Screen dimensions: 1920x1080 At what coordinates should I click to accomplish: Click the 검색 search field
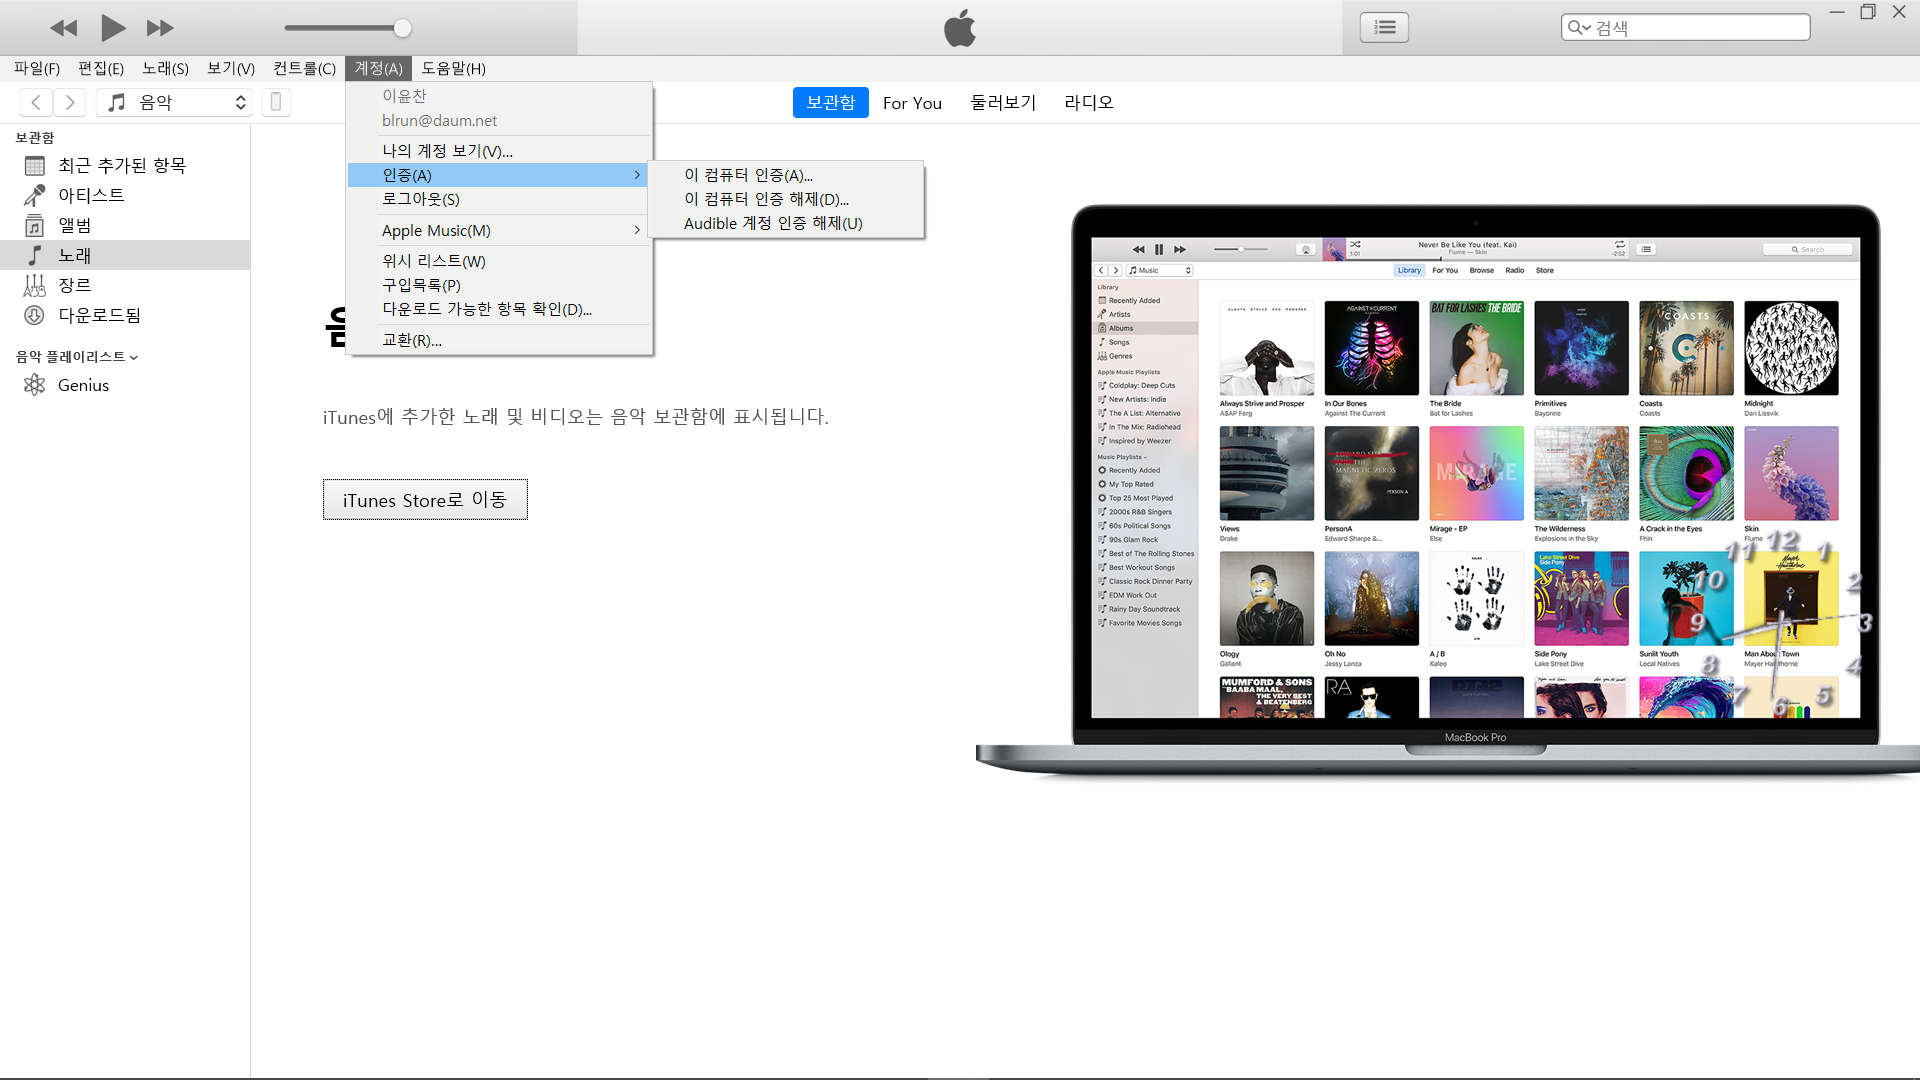pyautogui.click(x=1685, y=28)
